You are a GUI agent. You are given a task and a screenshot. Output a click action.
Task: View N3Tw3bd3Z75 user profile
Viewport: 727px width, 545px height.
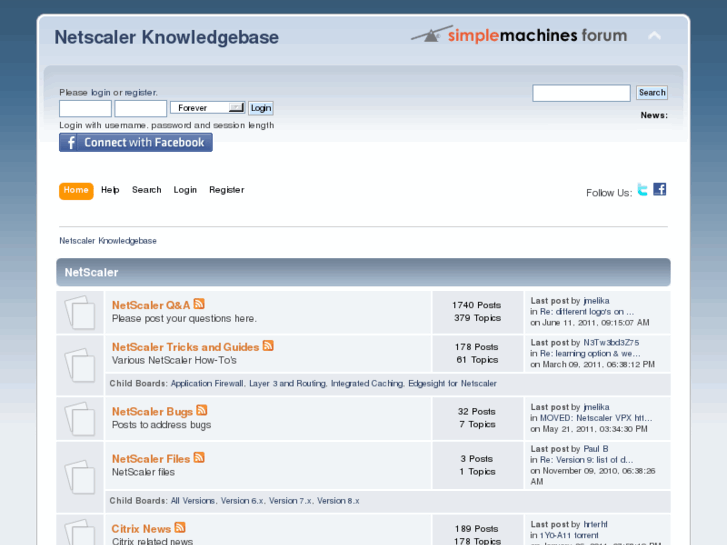coord(611,343)
